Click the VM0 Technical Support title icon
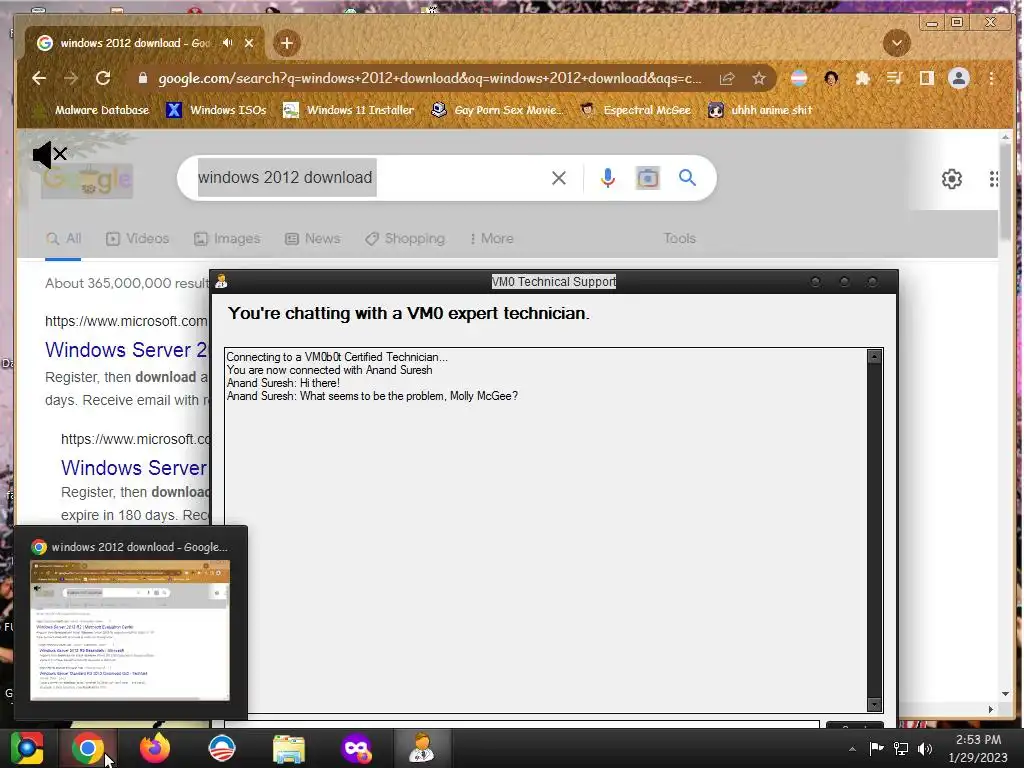The image size is (1024, 768). pyautogui.click(x=221, y=281)
